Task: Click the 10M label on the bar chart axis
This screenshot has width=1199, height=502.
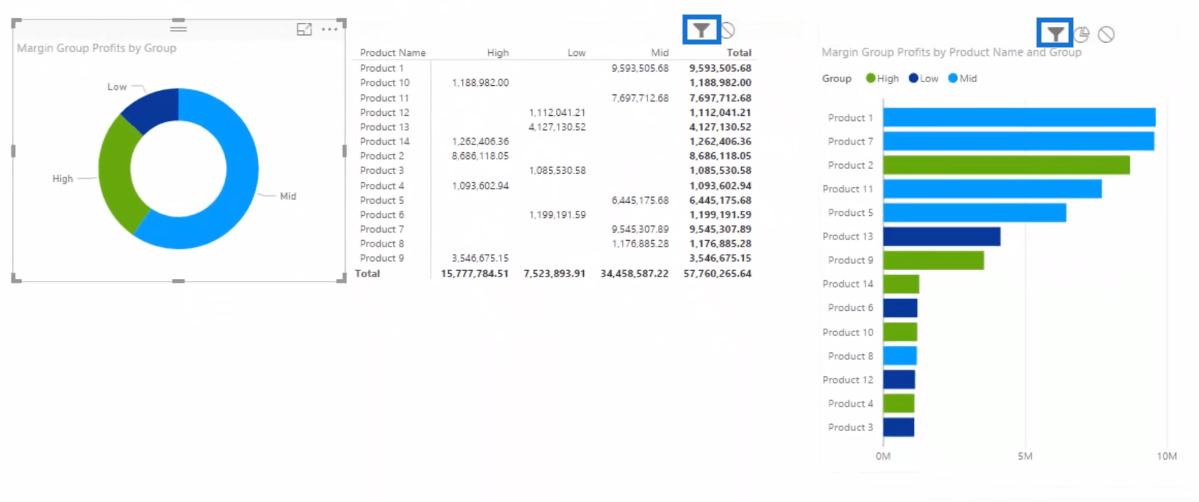Action: (x=1167, y=457)
